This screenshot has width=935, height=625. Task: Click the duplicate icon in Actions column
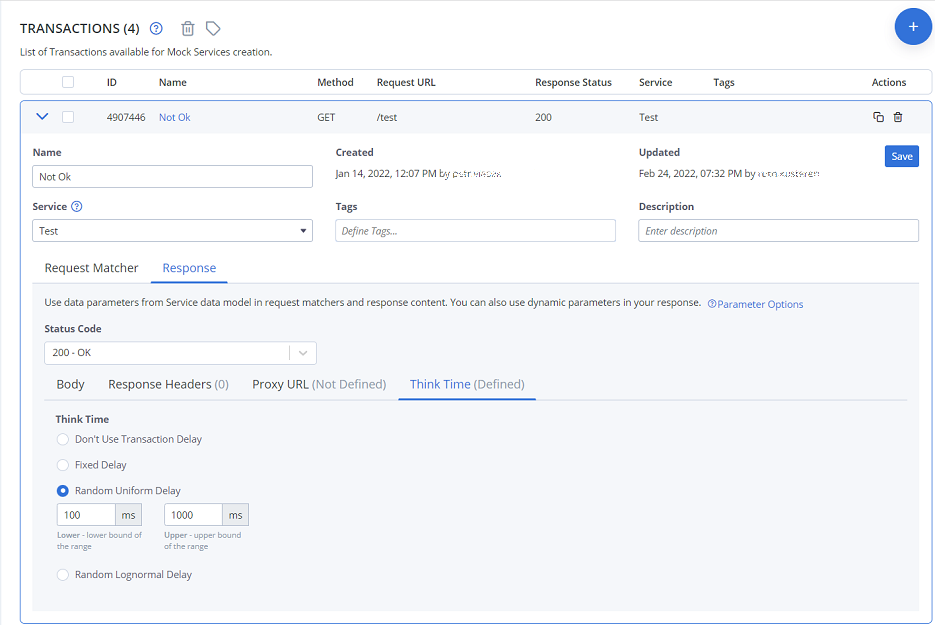coord(878,117)
